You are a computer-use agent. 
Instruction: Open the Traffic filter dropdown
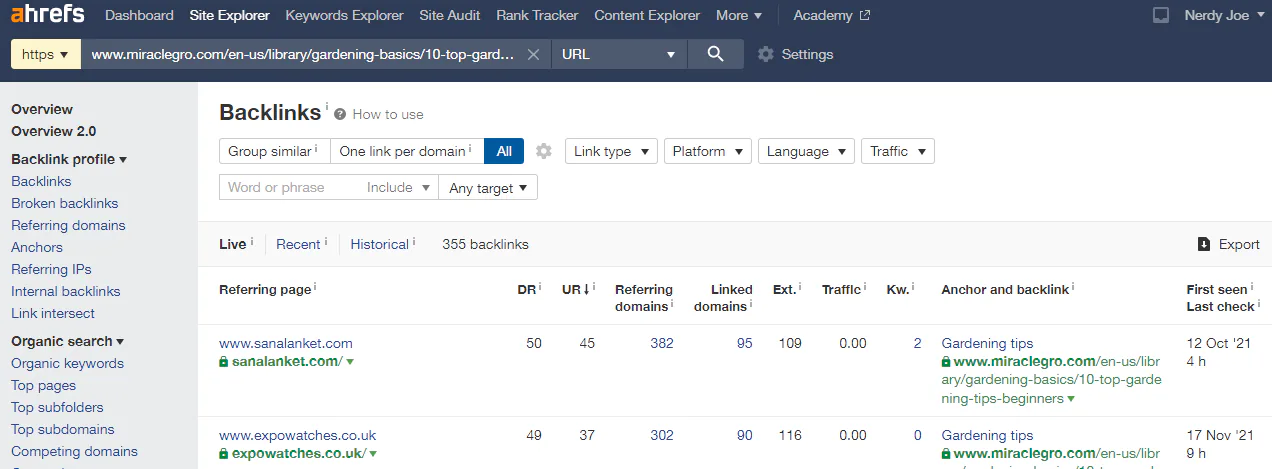[x=897, y=151]
